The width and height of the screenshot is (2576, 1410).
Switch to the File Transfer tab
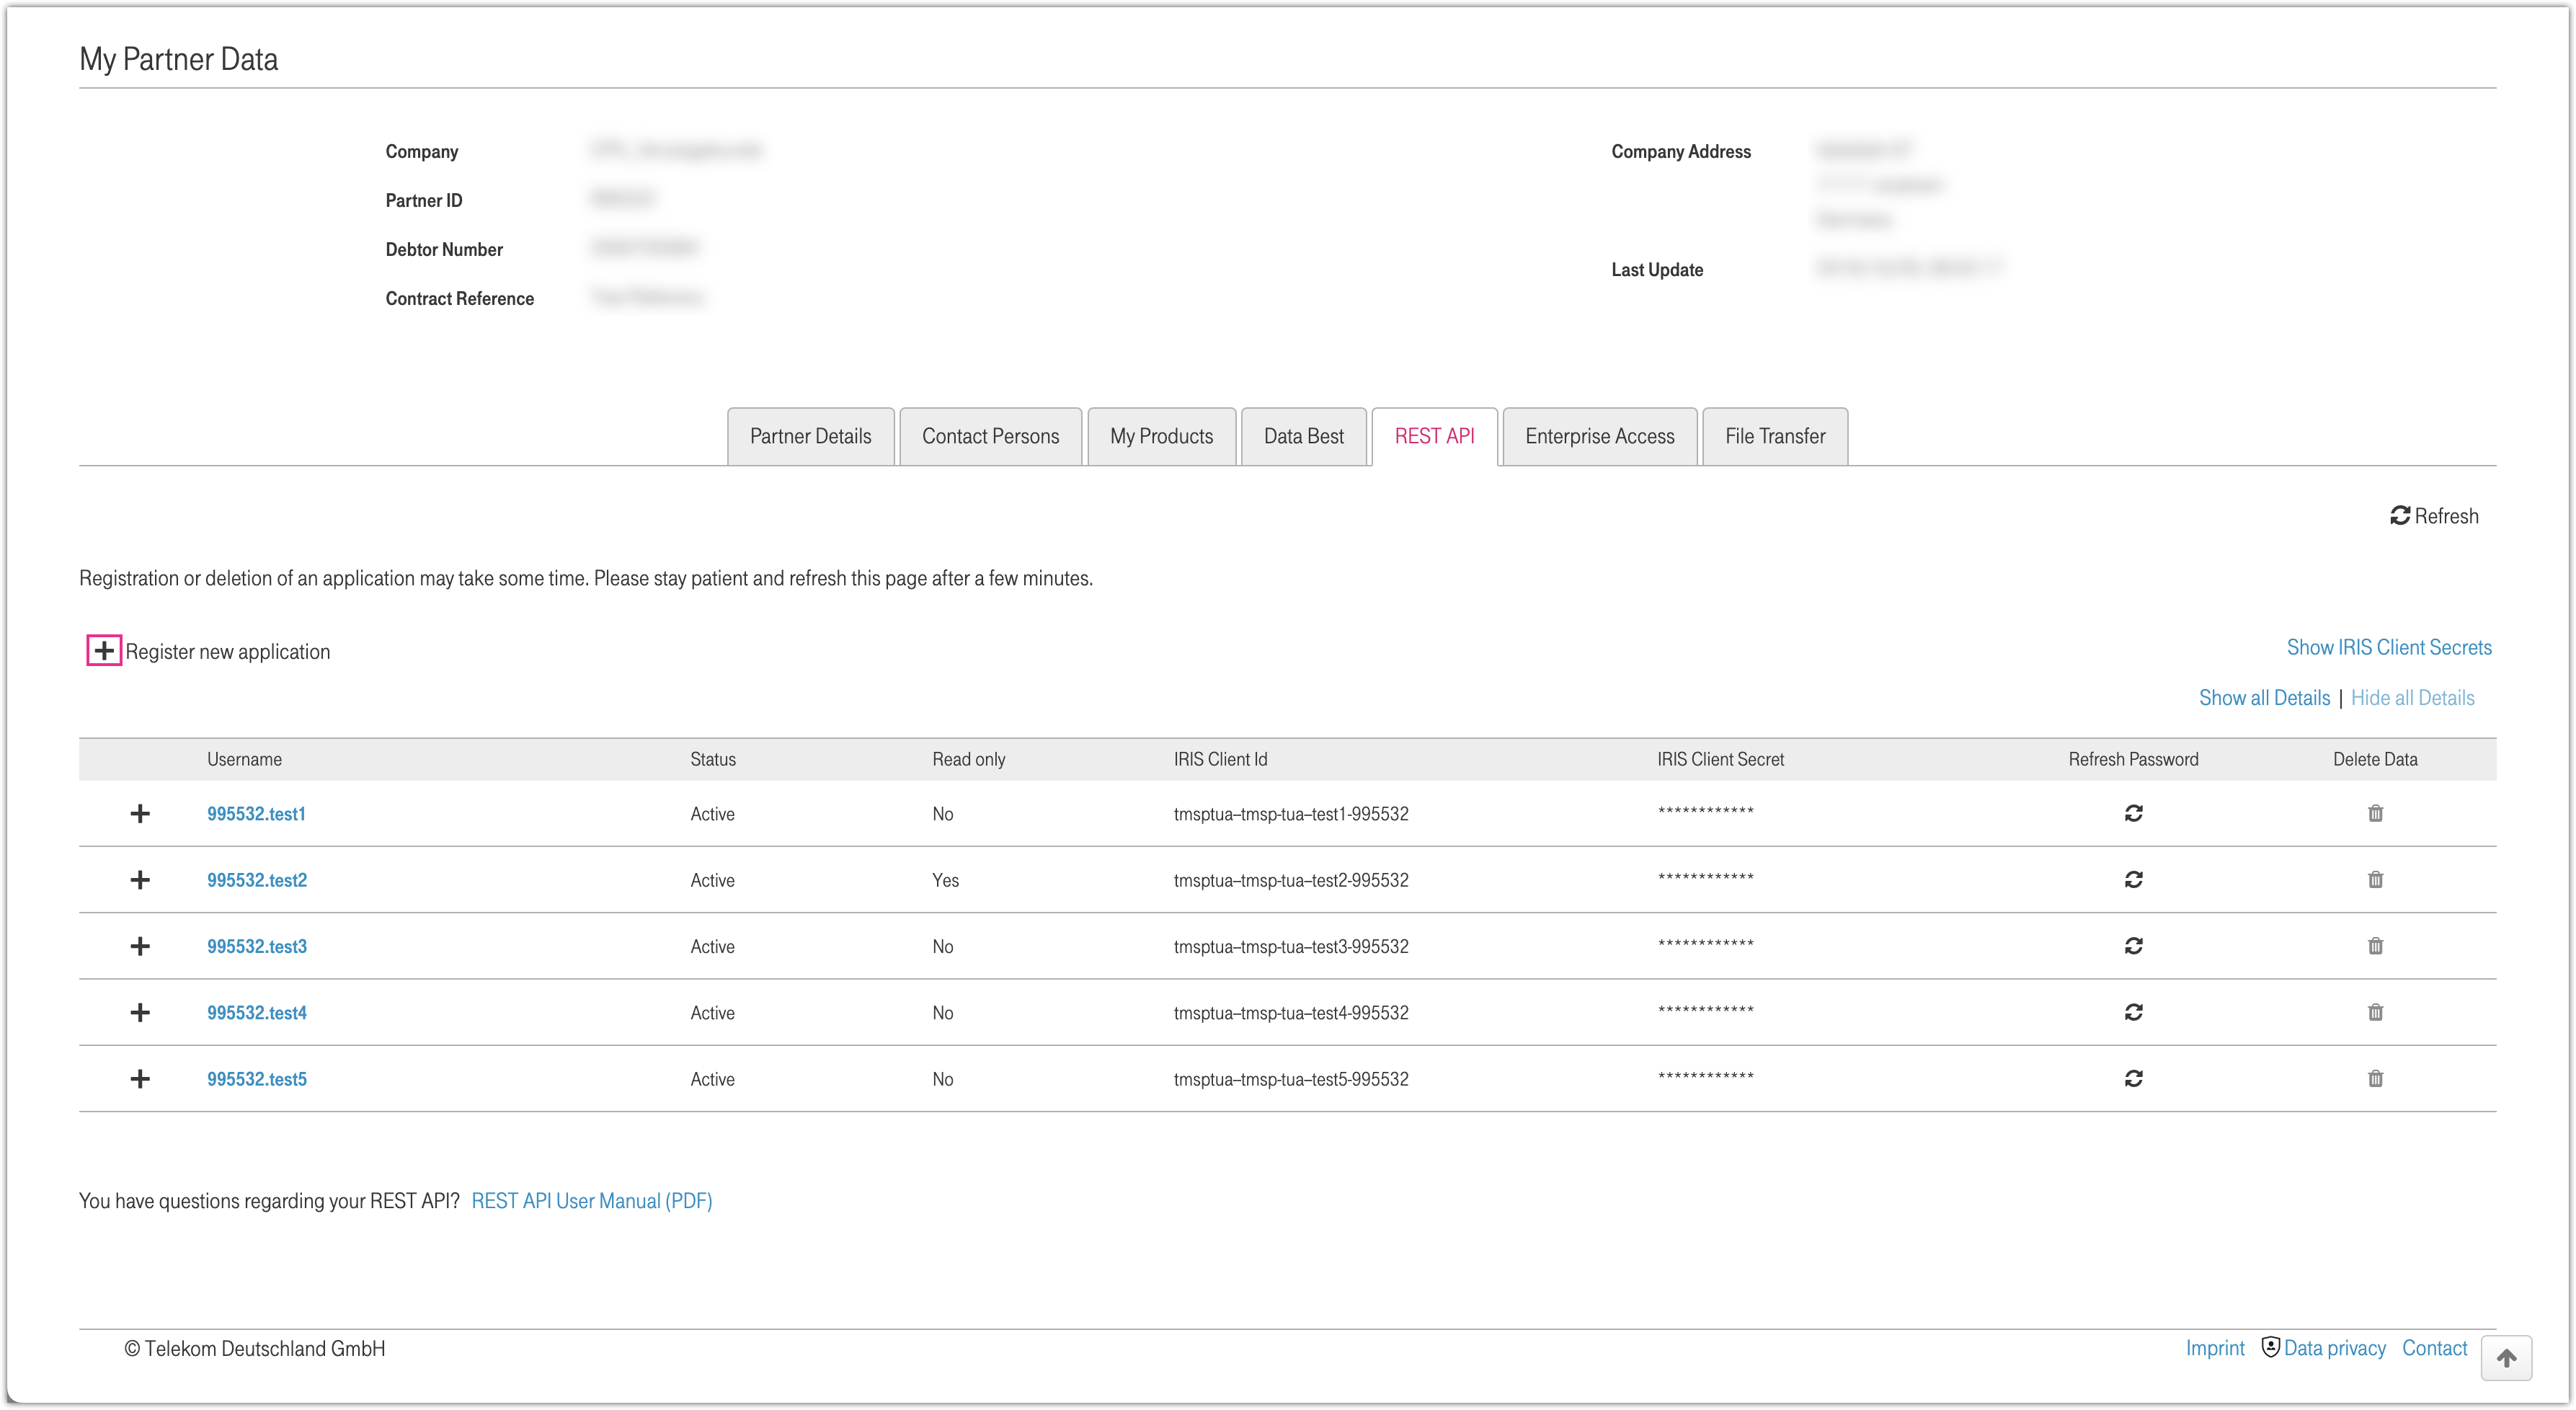1775,436
